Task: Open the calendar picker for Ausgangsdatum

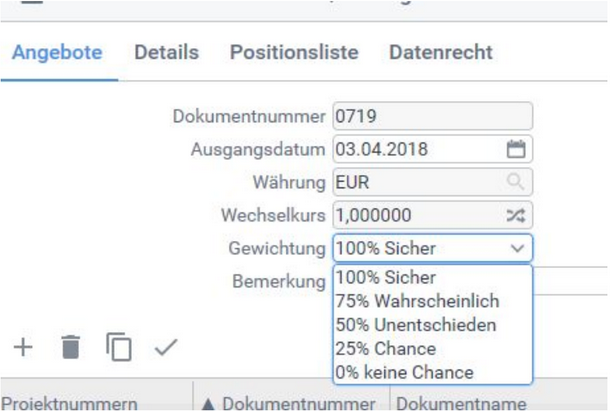Action: [x=516, y=150]
